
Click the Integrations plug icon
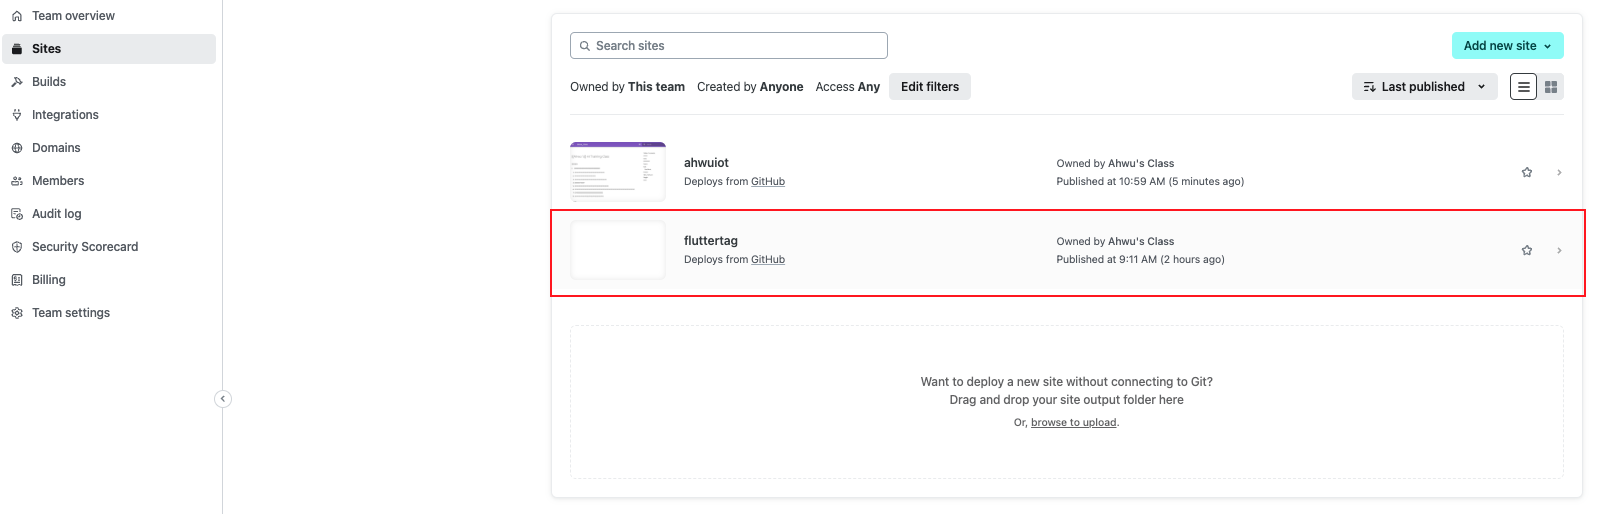[17, 115]
